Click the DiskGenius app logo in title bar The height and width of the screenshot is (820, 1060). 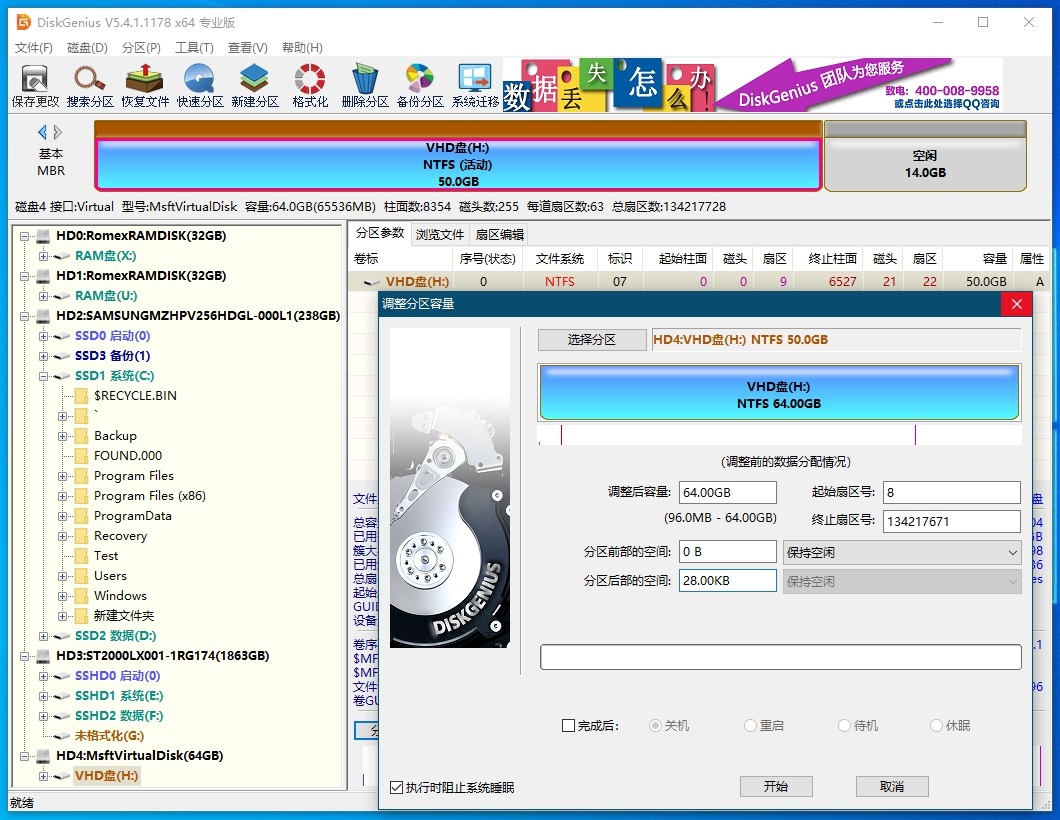pyautogui.click(x=24, y=22)
